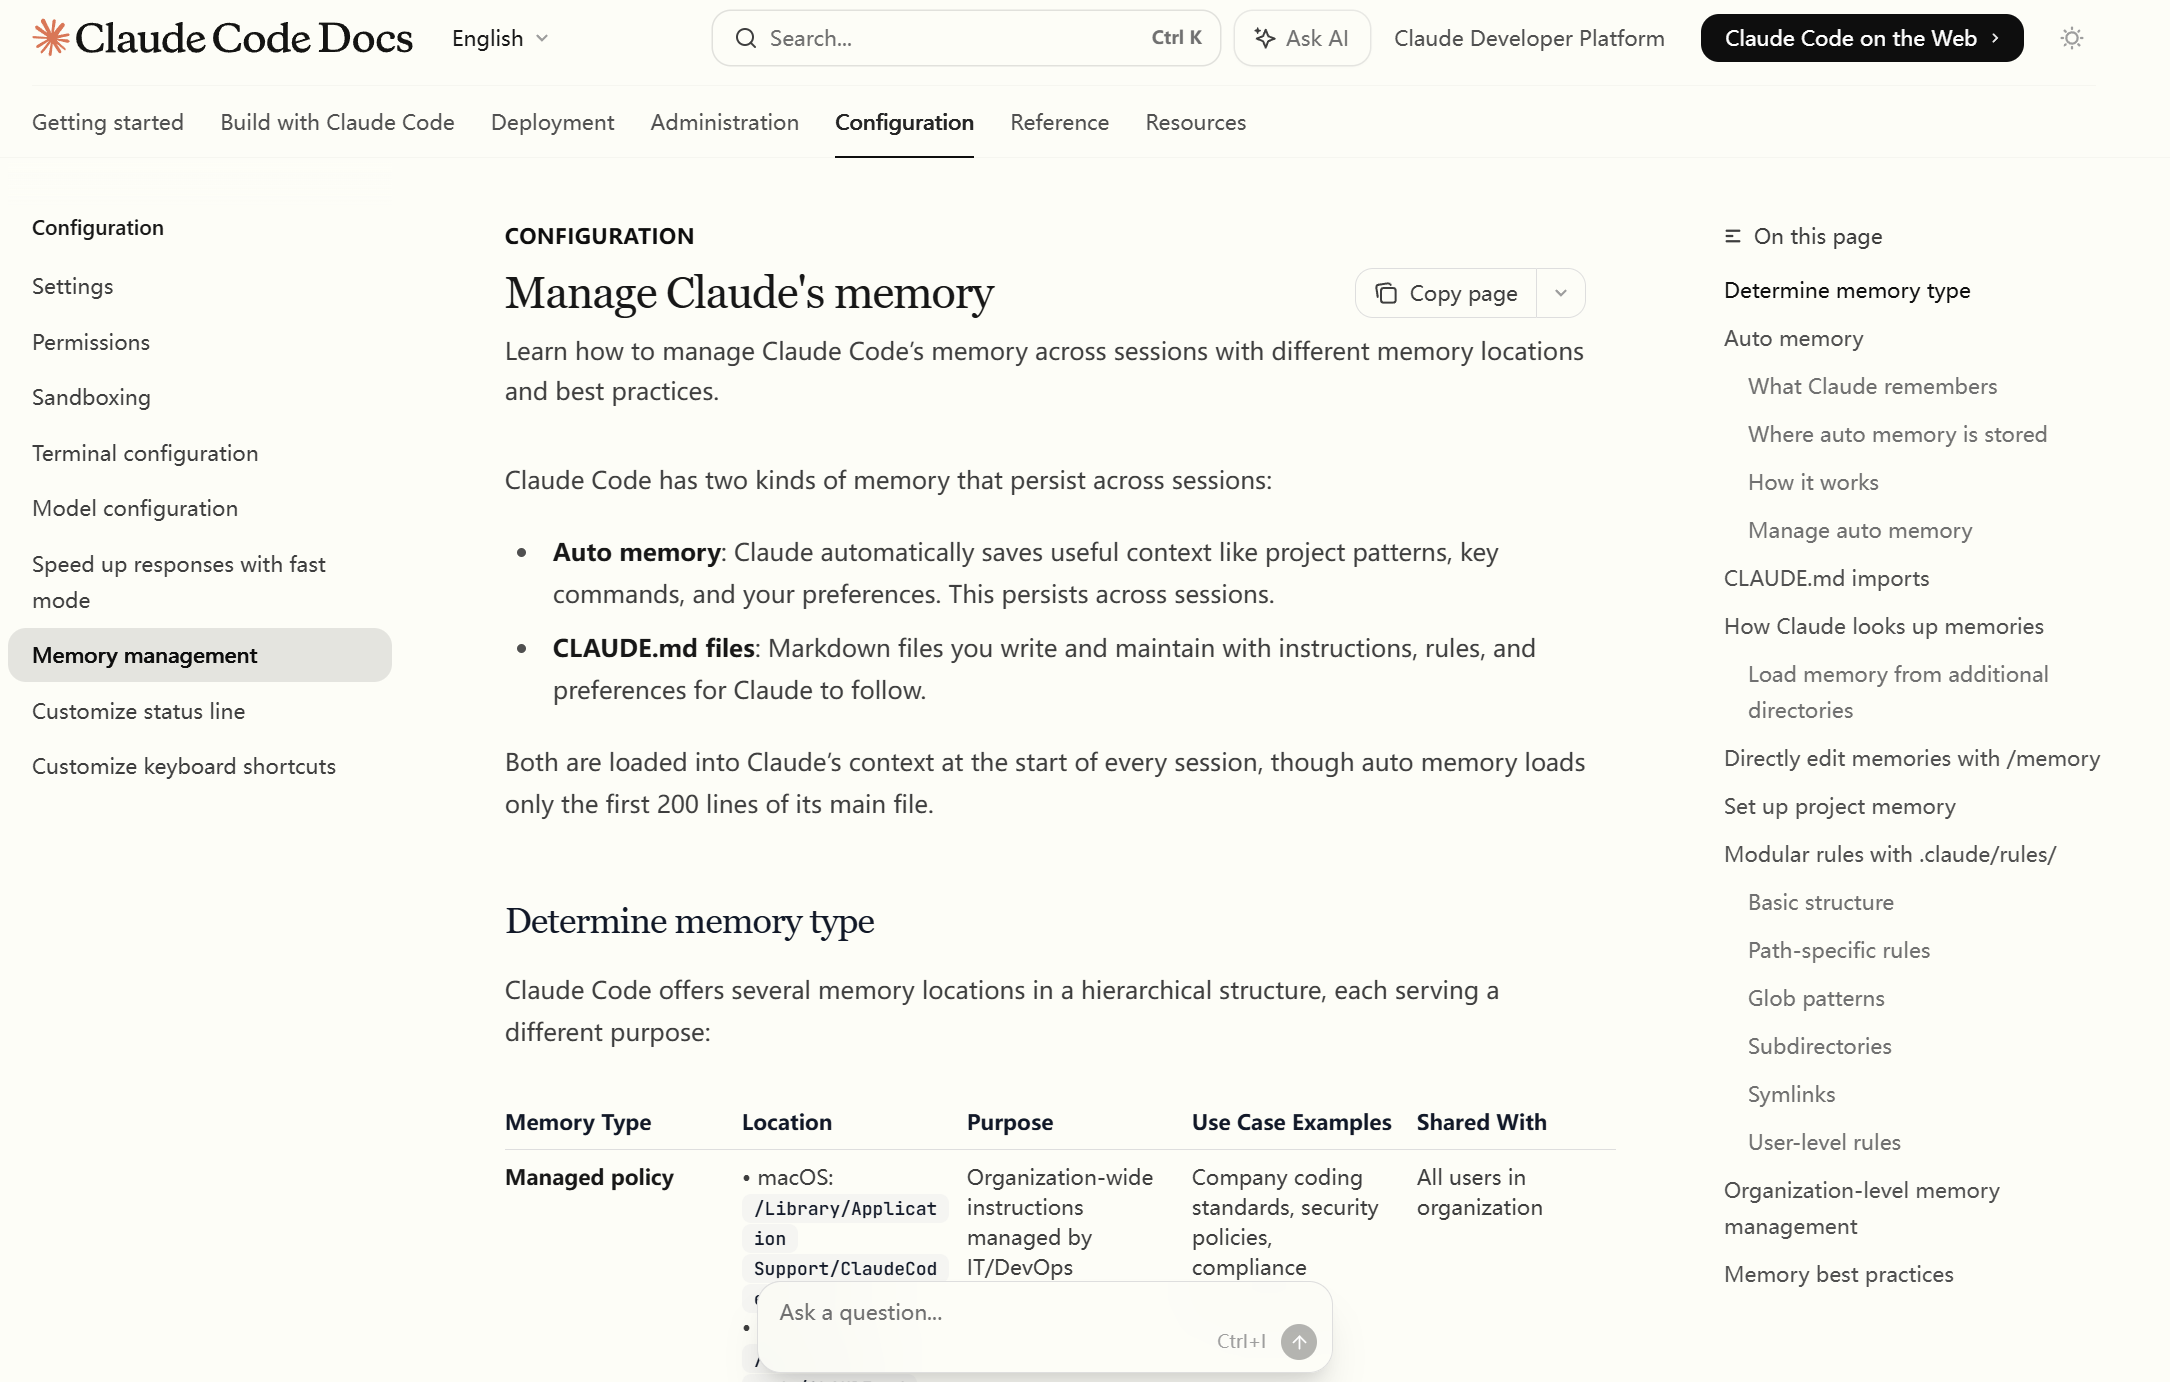Image resolution: width=2170 pixels, height=1382 pixels.
Task: Go to Sandboxing in the sidebar
Action: [x=91, y=397]
